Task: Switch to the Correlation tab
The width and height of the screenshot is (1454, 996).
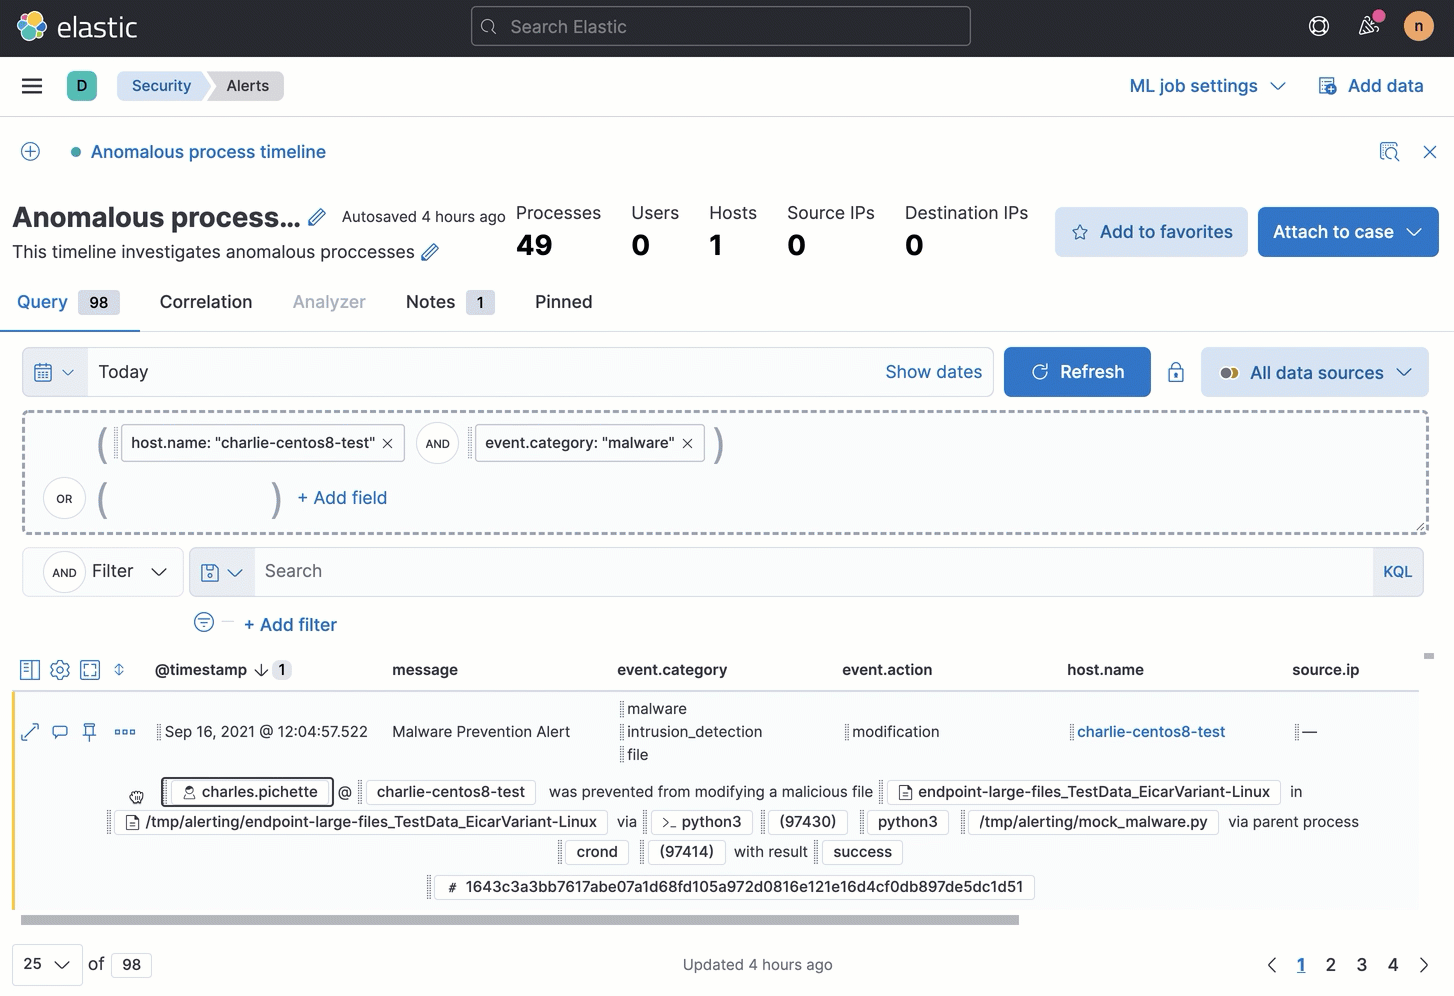Action: coord(205,301)
